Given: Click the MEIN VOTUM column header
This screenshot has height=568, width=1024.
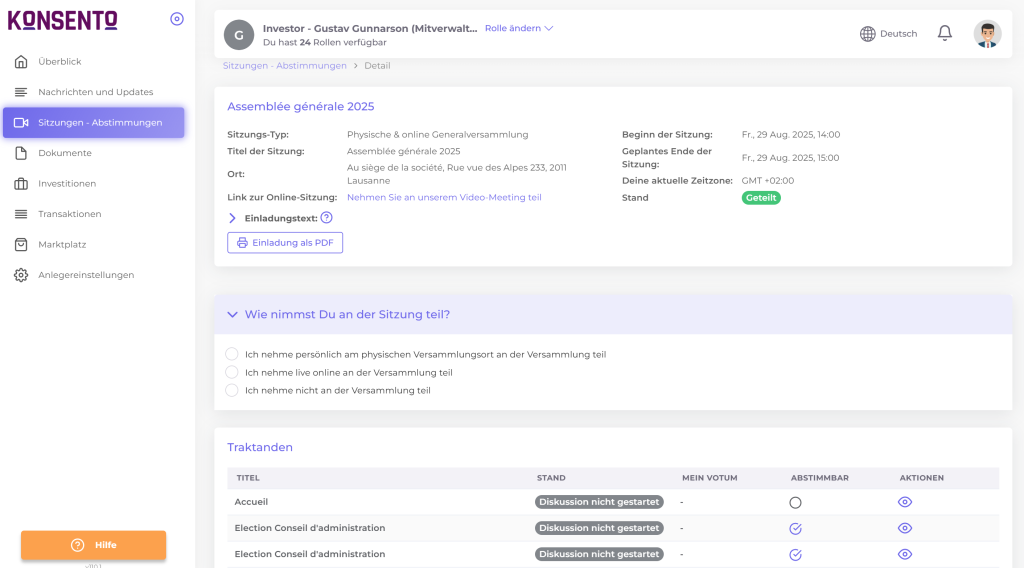Looking at the screenshot, I should click(710, 478).
